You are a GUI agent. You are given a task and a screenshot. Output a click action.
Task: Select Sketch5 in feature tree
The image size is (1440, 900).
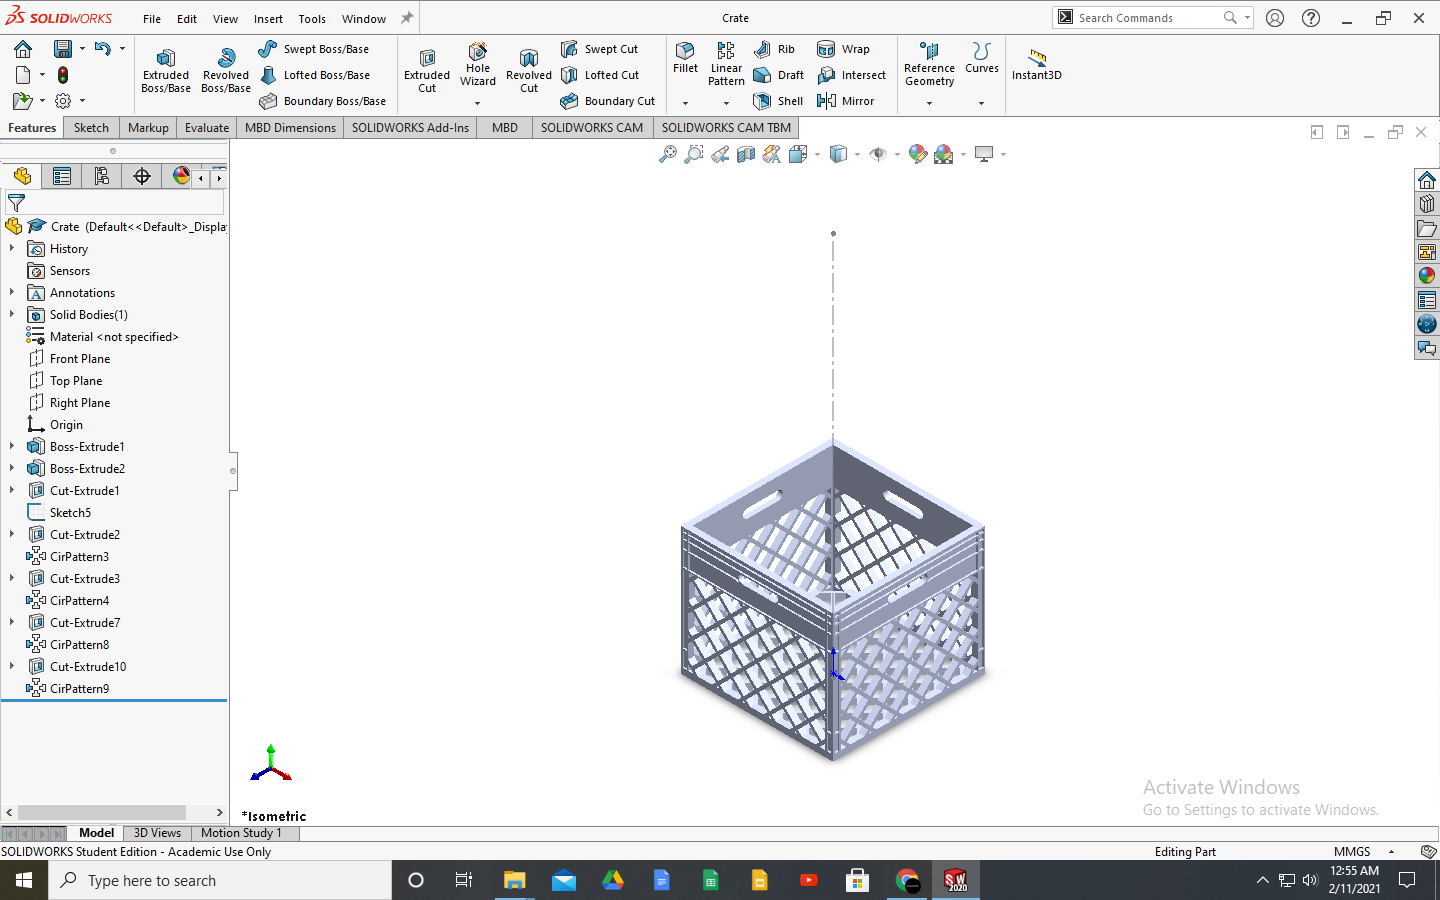(70, 513)
